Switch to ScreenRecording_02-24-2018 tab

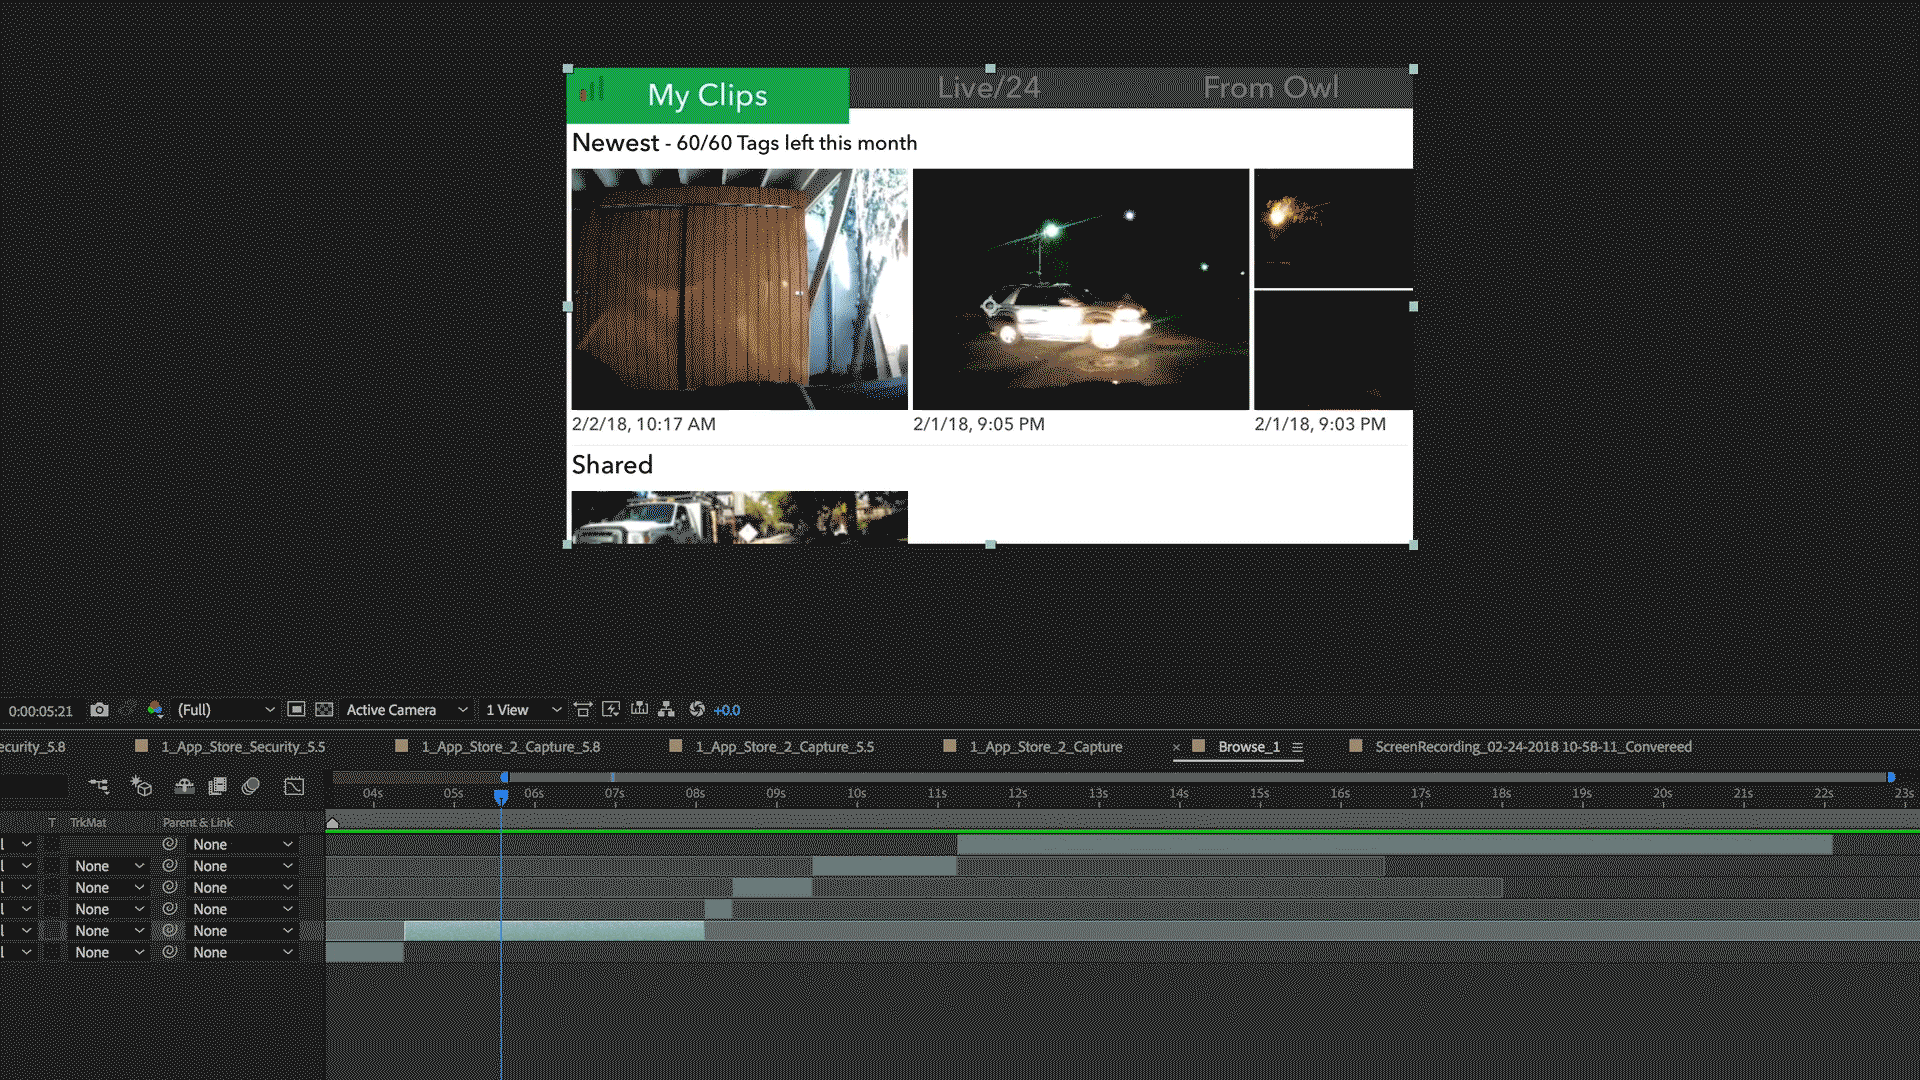pos(1532,747)
